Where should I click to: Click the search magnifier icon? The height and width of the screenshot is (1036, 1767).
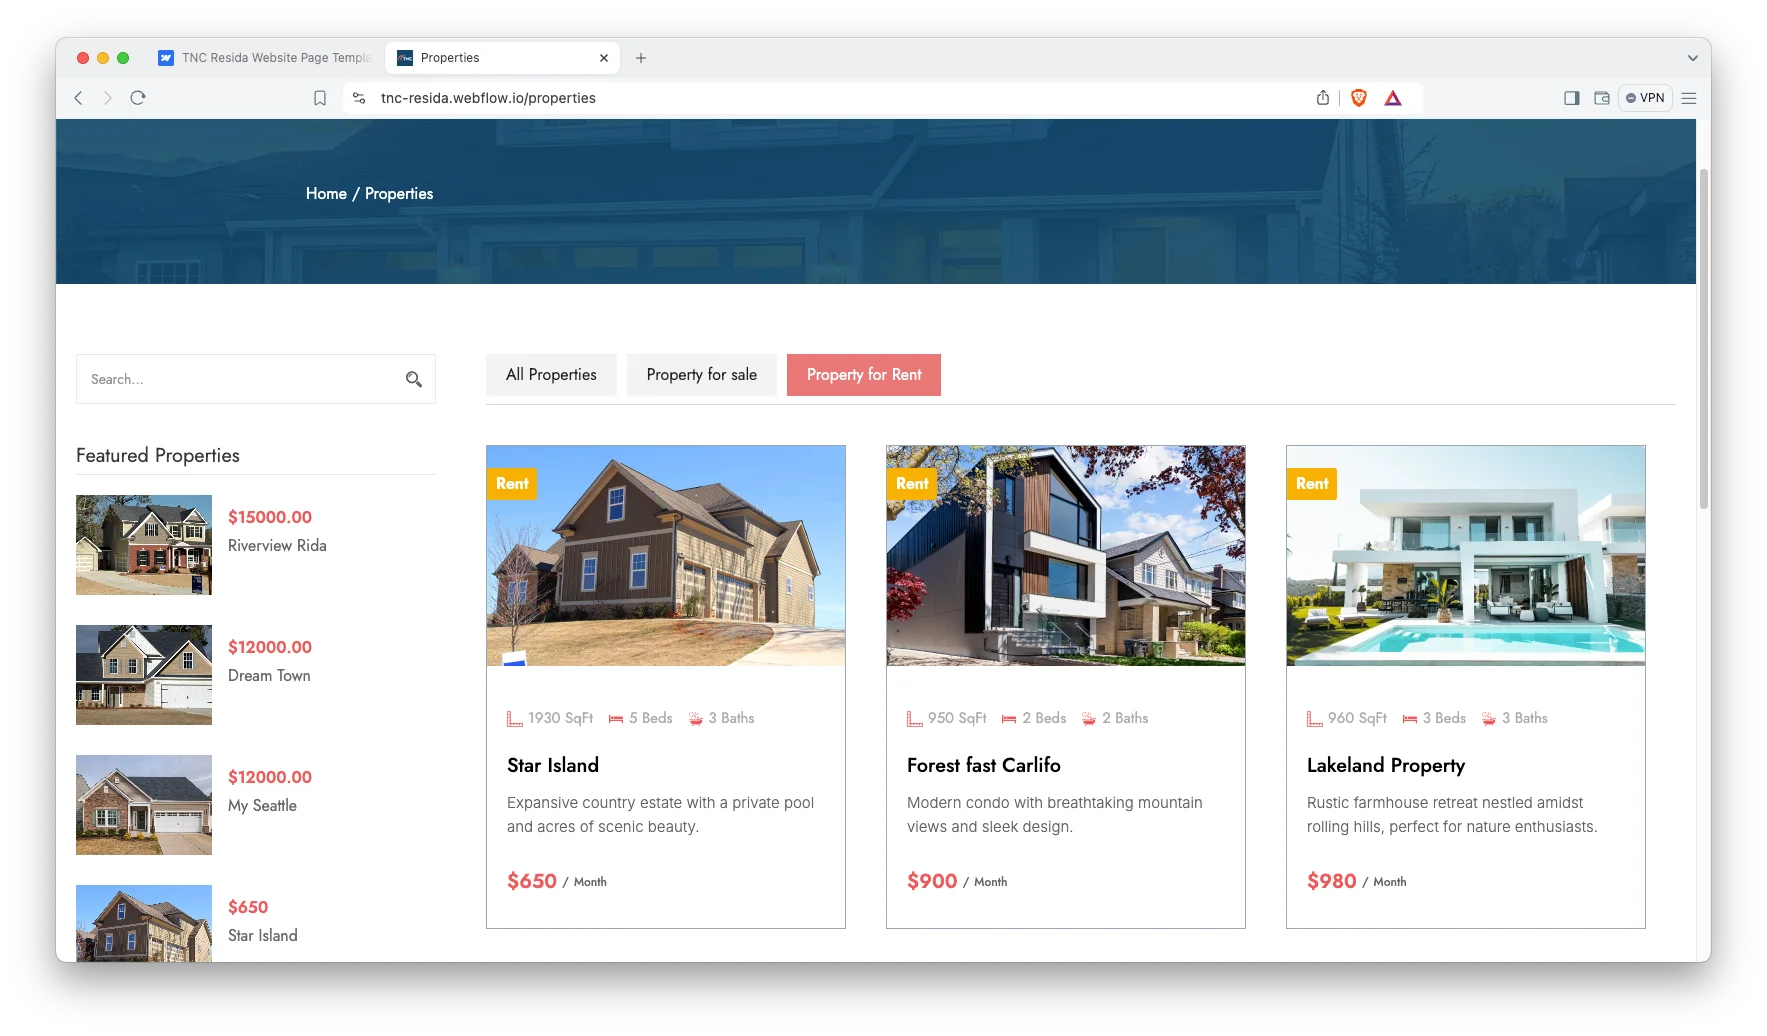point(413,379)
